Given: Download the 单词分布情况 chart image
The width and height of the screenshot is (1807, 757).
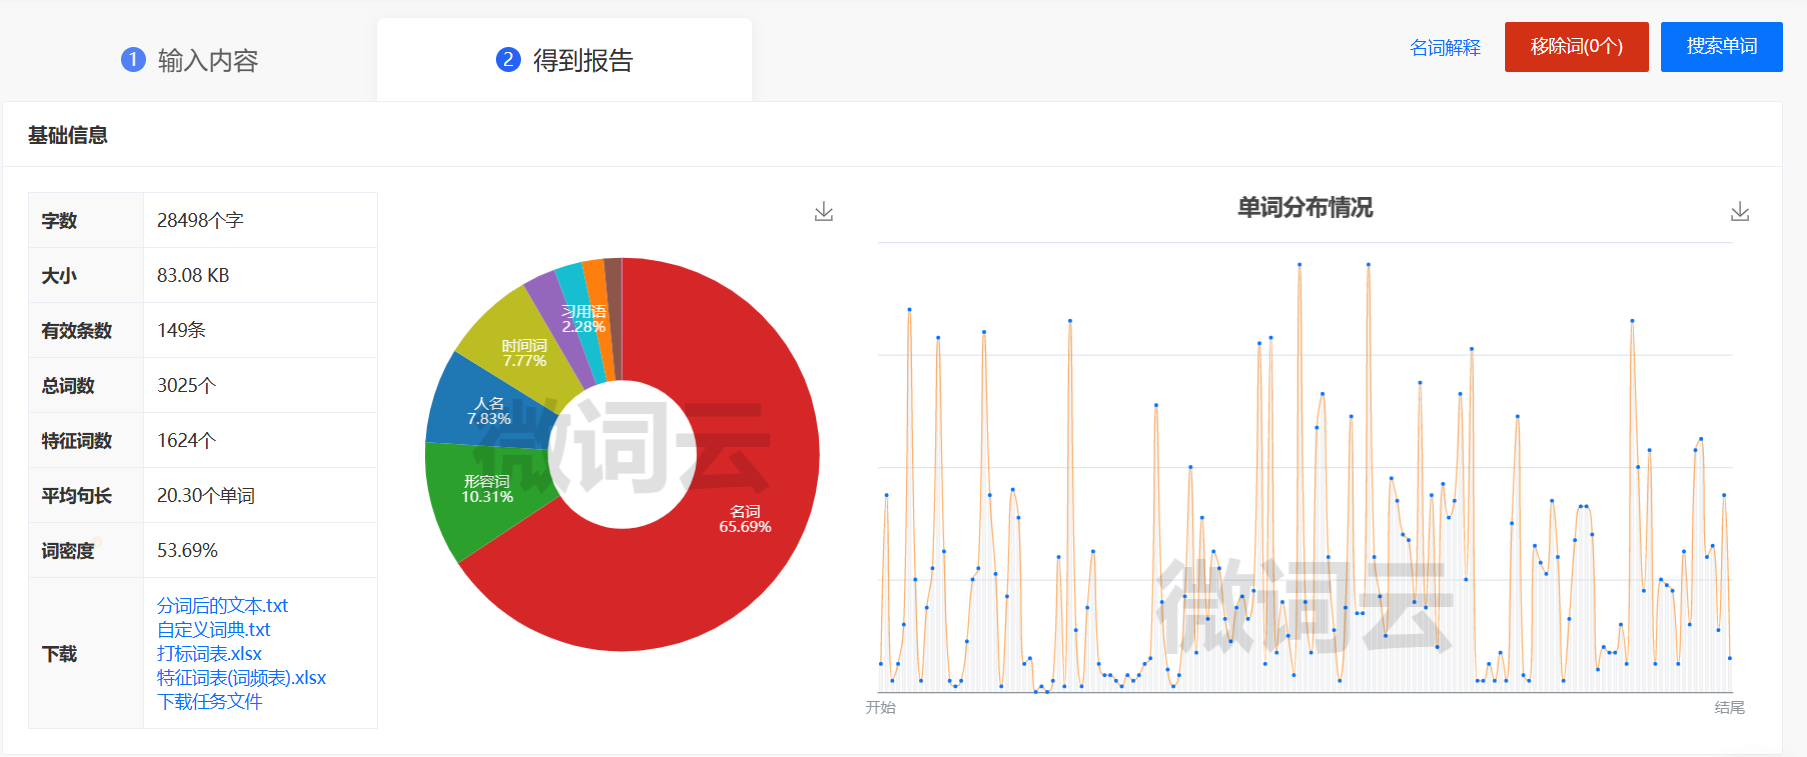Looking at the screenshot, I should point(1740,212).
